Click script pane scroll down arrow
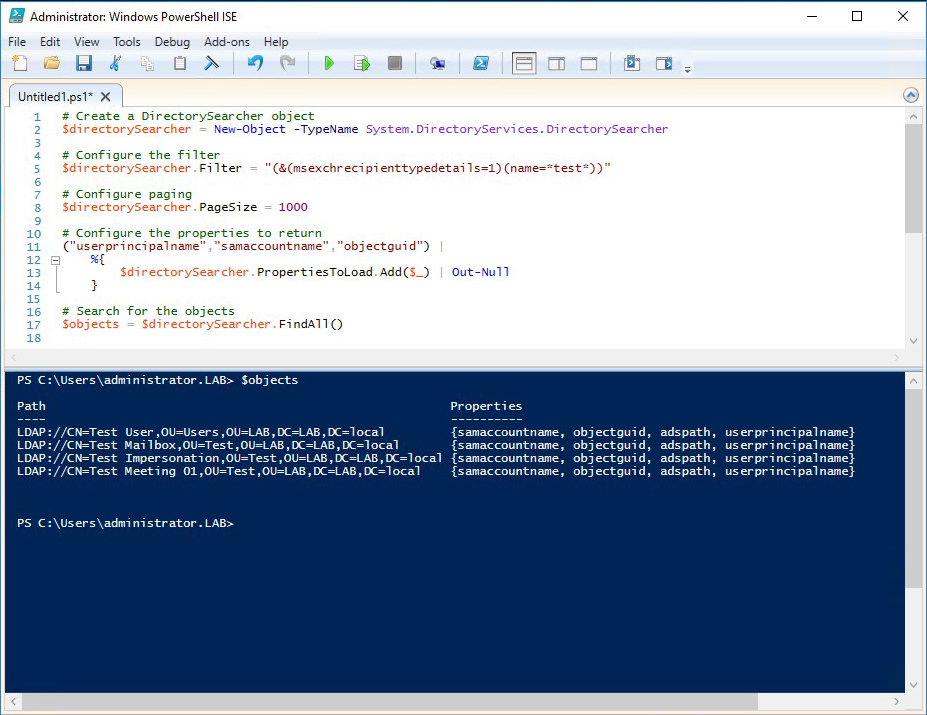The width and height of the screenshot is (927, 715). point(913,341)
